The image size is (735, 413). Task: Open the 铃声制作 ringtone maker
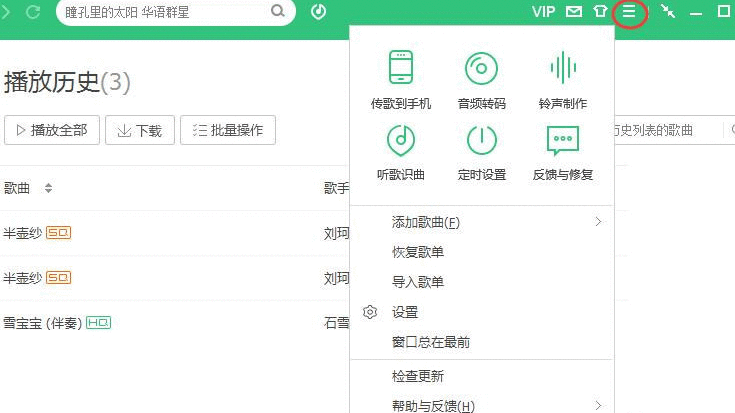[x=562, y=80]
